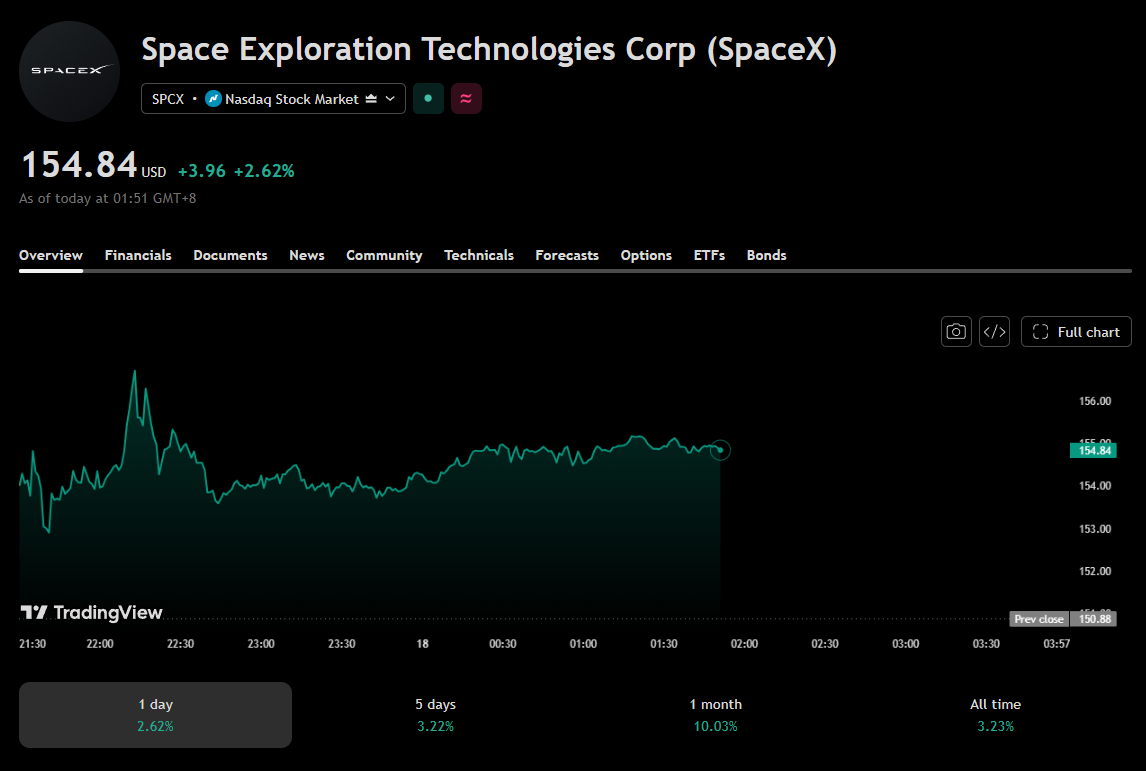1146x771 pixels.
Task: Take a chart snapshot with camera icon
Action: tap(956, 332)
